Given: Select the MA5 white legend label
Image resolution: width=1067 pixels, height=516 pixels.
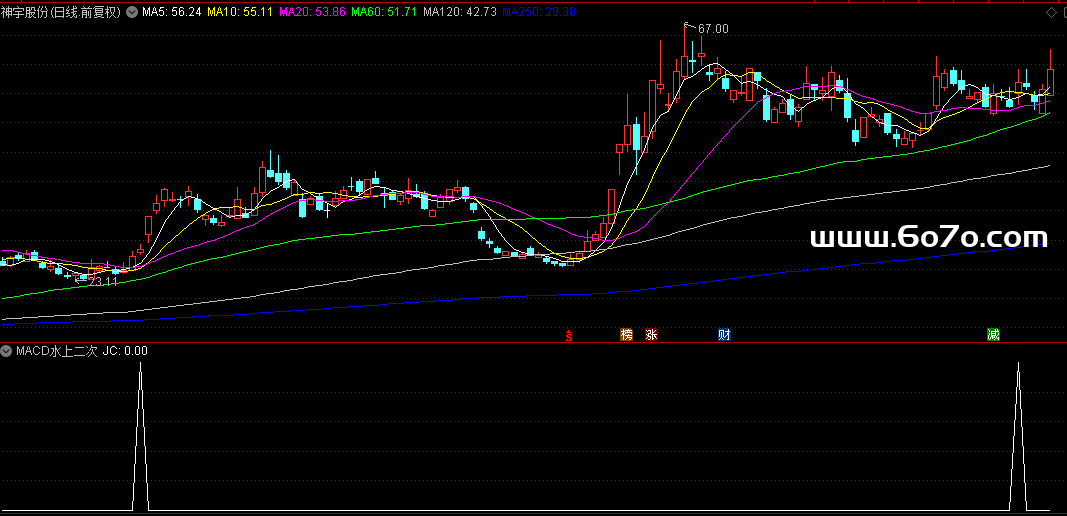Looking at the screenshot, I should click(x=171, y=12).
